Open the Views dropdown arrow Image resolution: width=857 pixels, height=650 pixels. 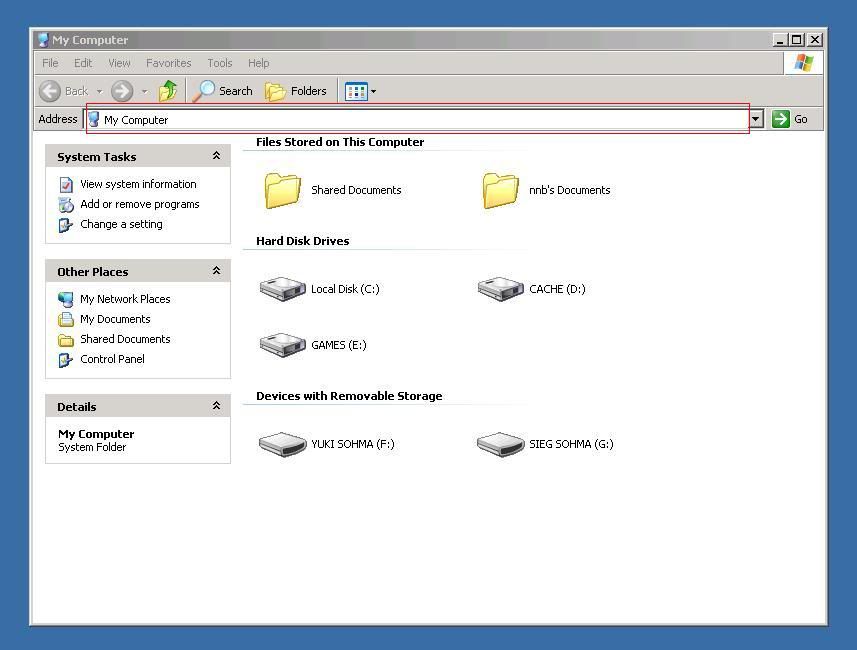click(x=373, y=91)
